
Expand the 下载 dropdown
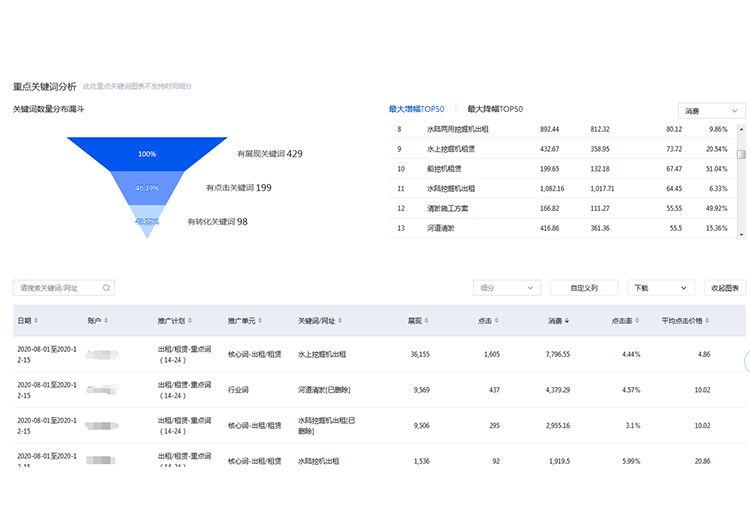(660, 288)
